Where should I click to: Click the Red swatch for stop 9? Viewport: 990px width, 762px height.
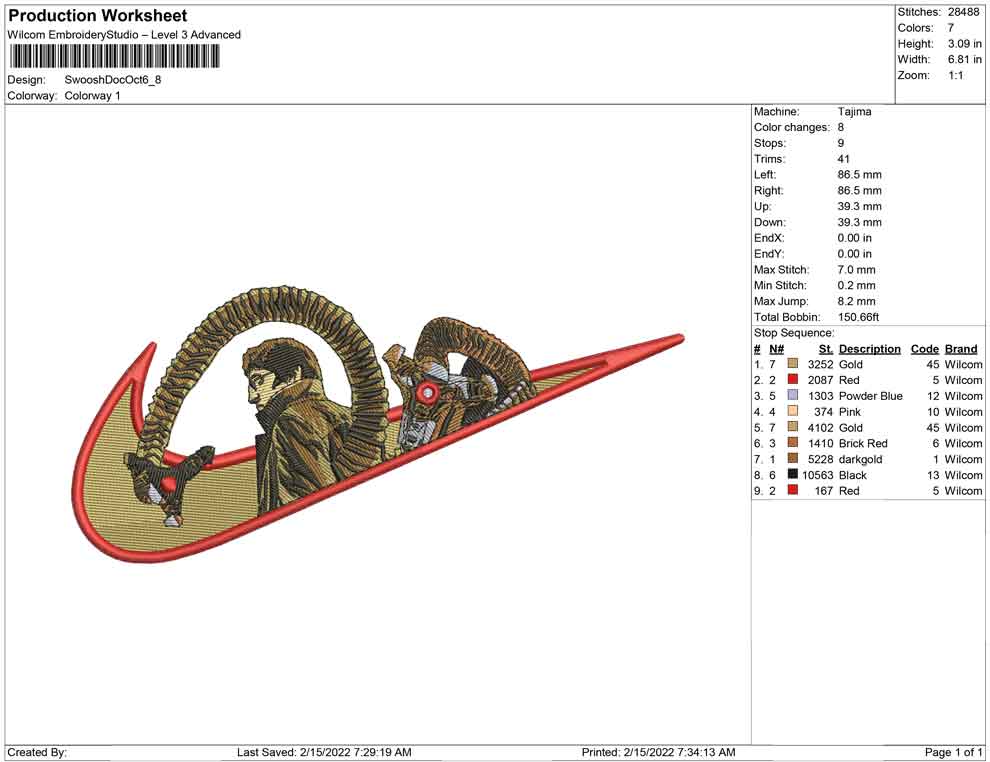793,490
